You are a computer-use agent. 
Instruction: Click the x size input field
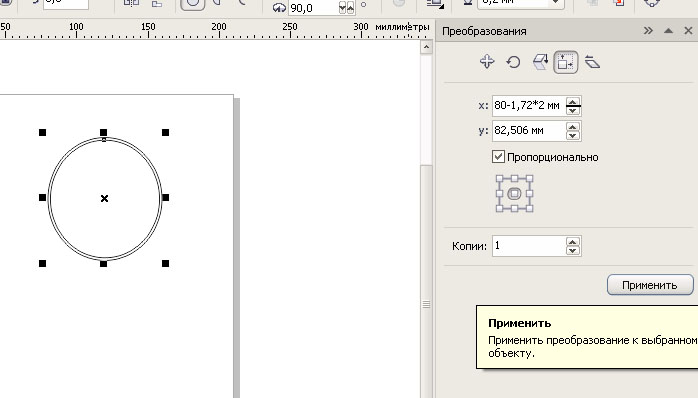click(x=528, y=106)
